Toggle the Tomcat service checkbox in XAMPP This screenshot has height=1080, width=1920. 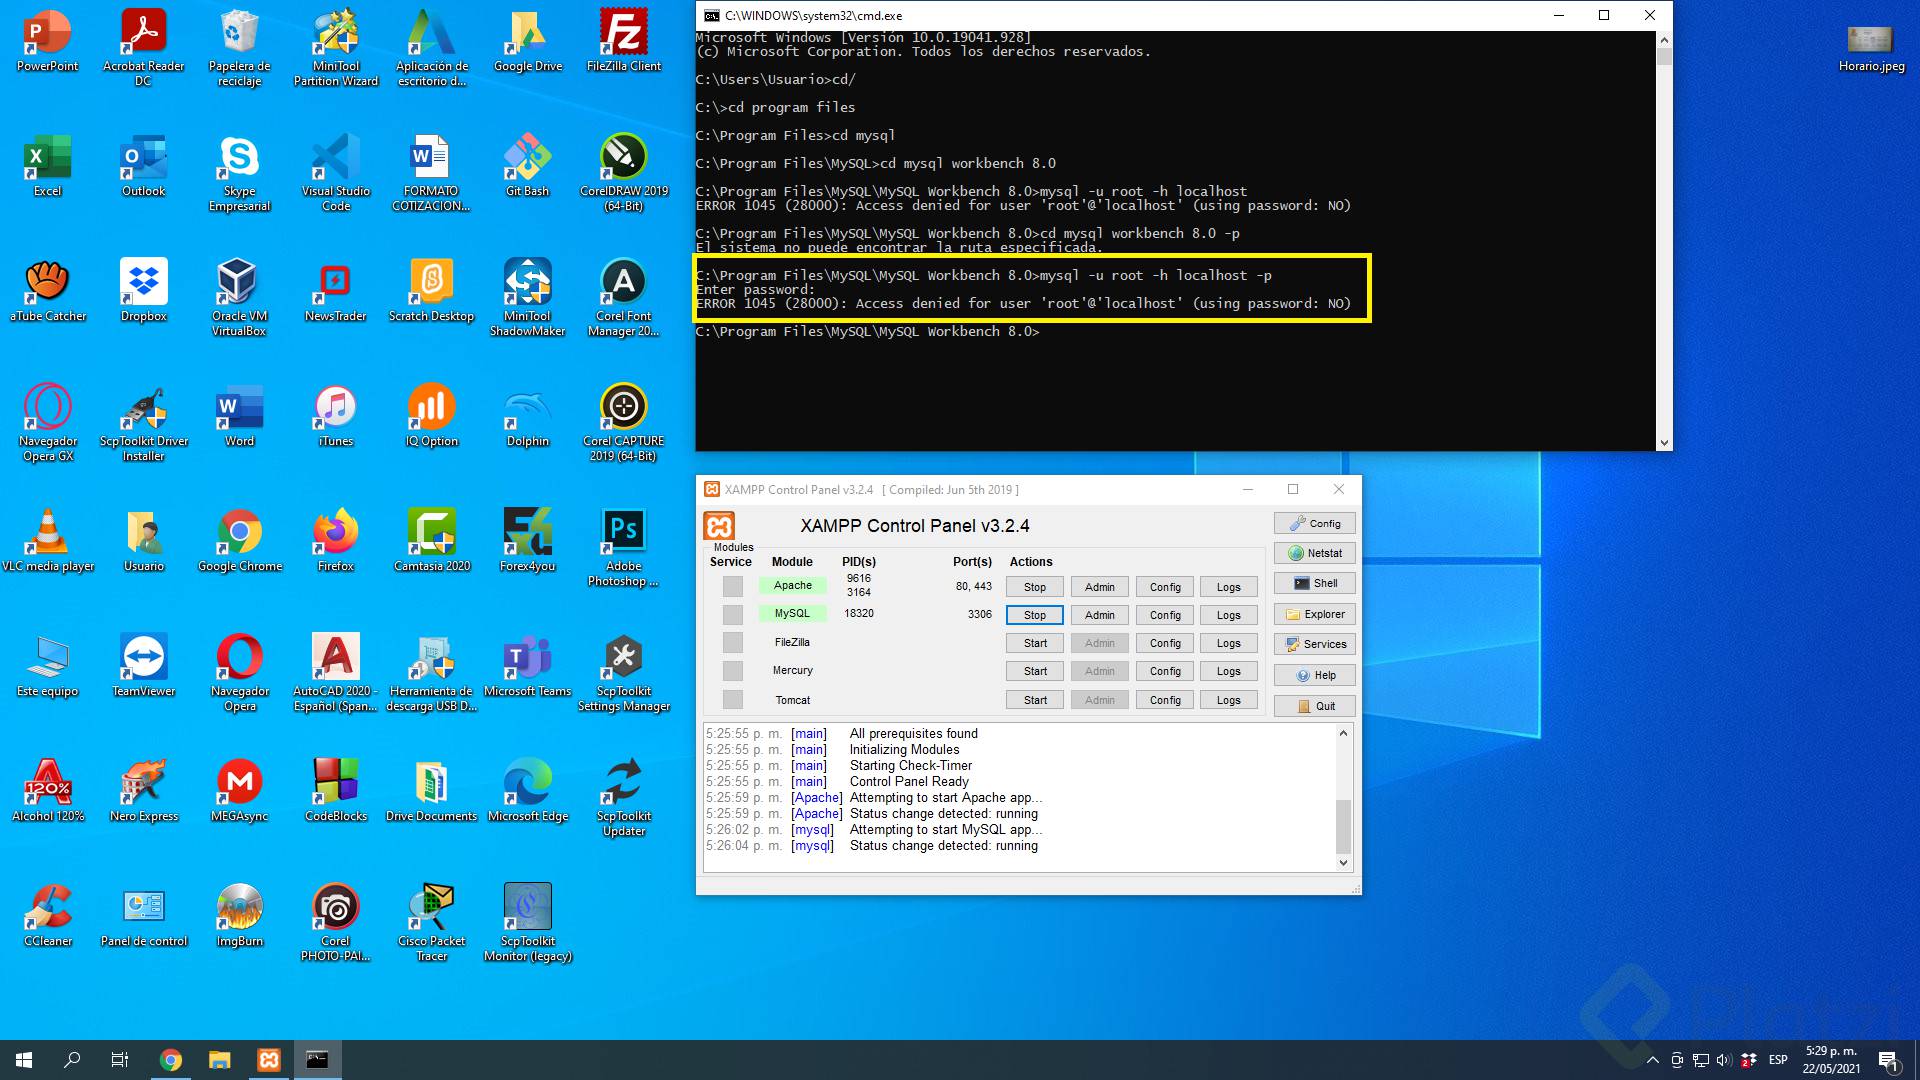point(733,700)
